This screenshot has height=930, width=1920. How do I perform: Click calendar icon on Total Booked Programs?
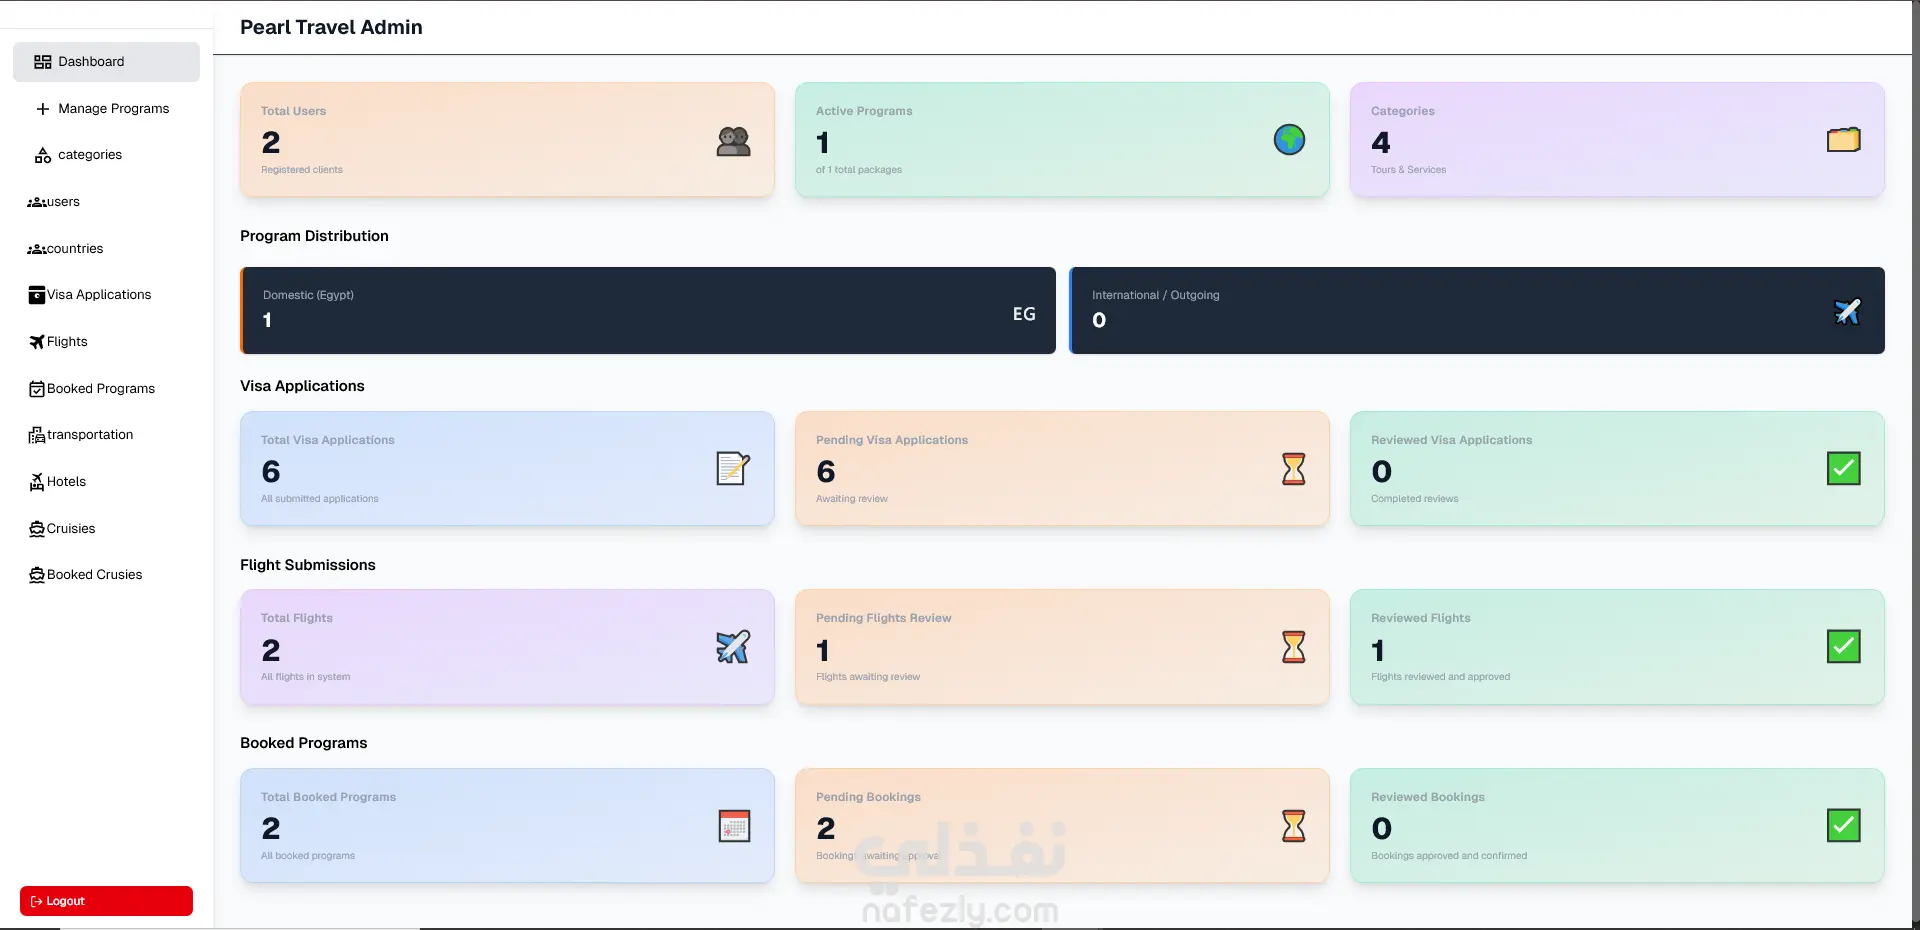(x=734, y=826)
